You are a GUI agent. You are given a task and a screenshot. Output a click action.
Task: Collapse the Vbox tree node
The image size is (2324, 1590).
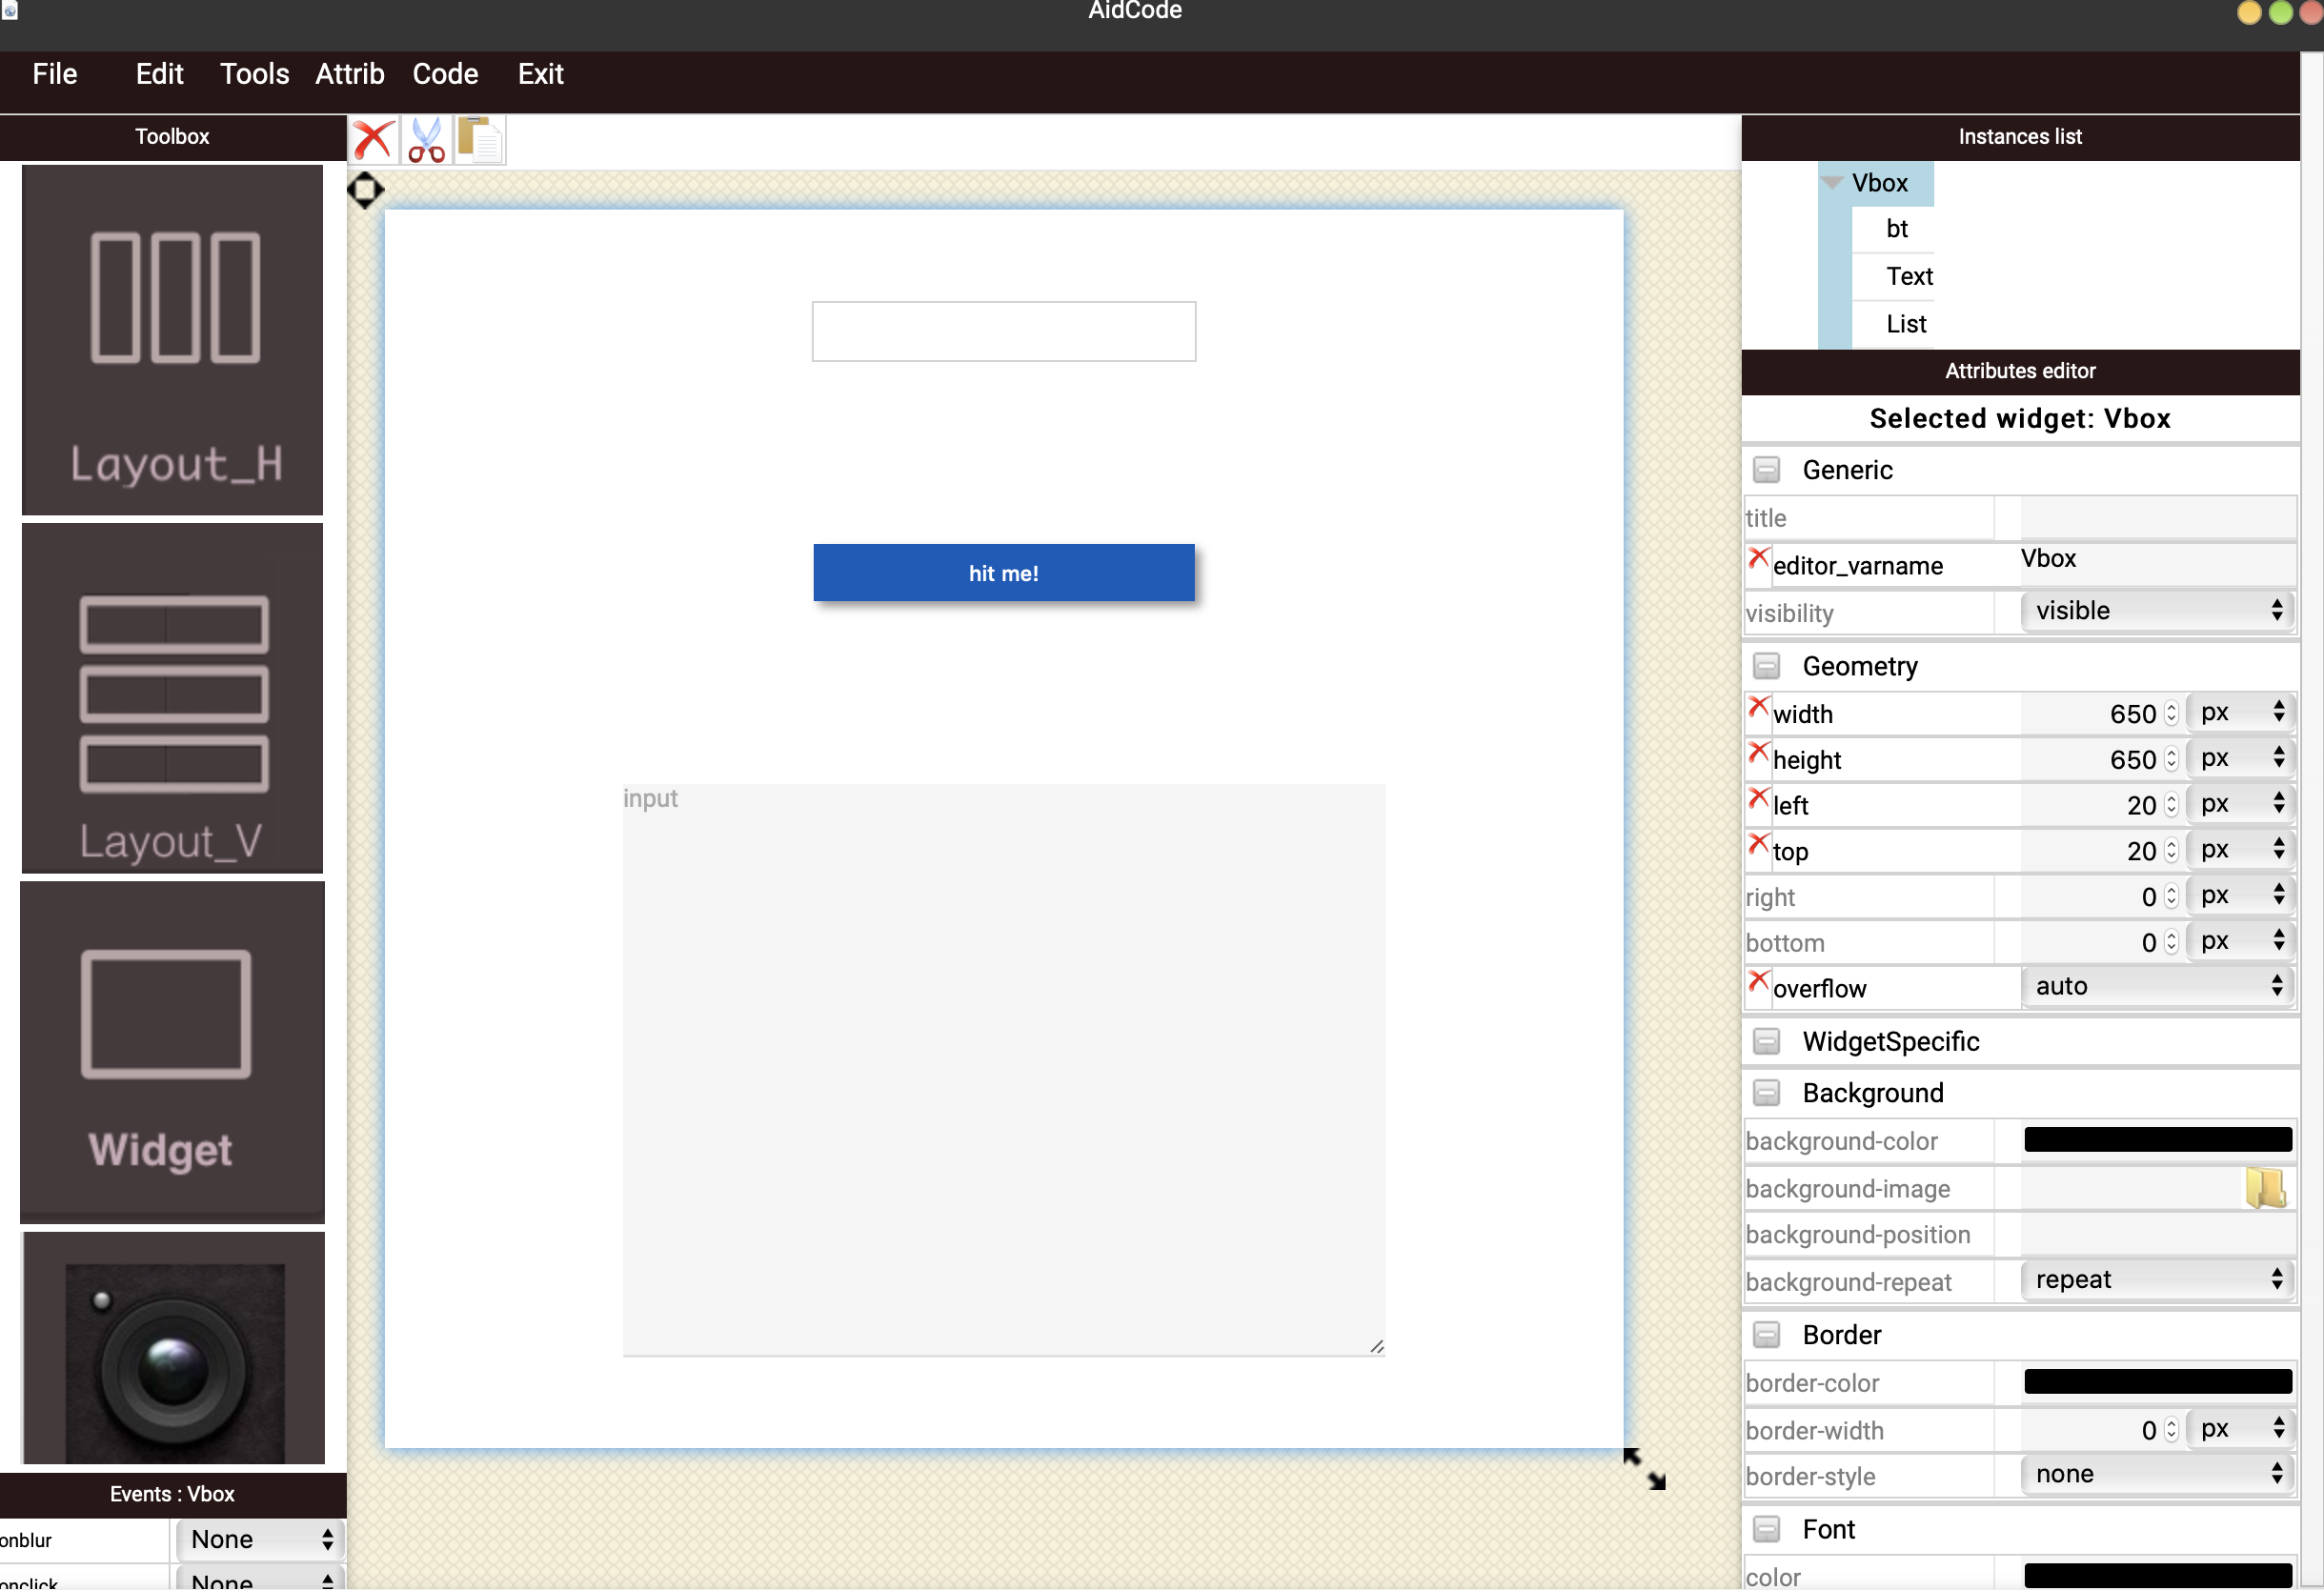coord(1832,183)
